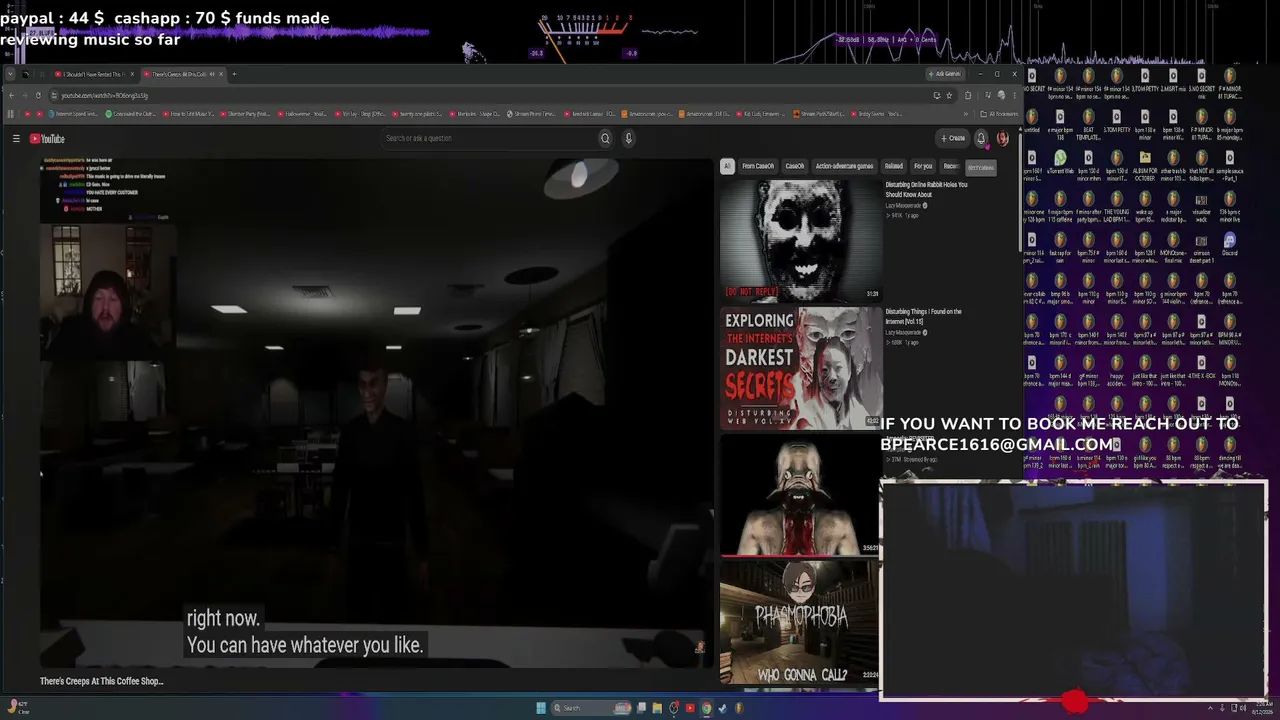Open the Chrome three-dot menu
The height and width of the screenshot is (720, 1280).
tap(1013, 95)
